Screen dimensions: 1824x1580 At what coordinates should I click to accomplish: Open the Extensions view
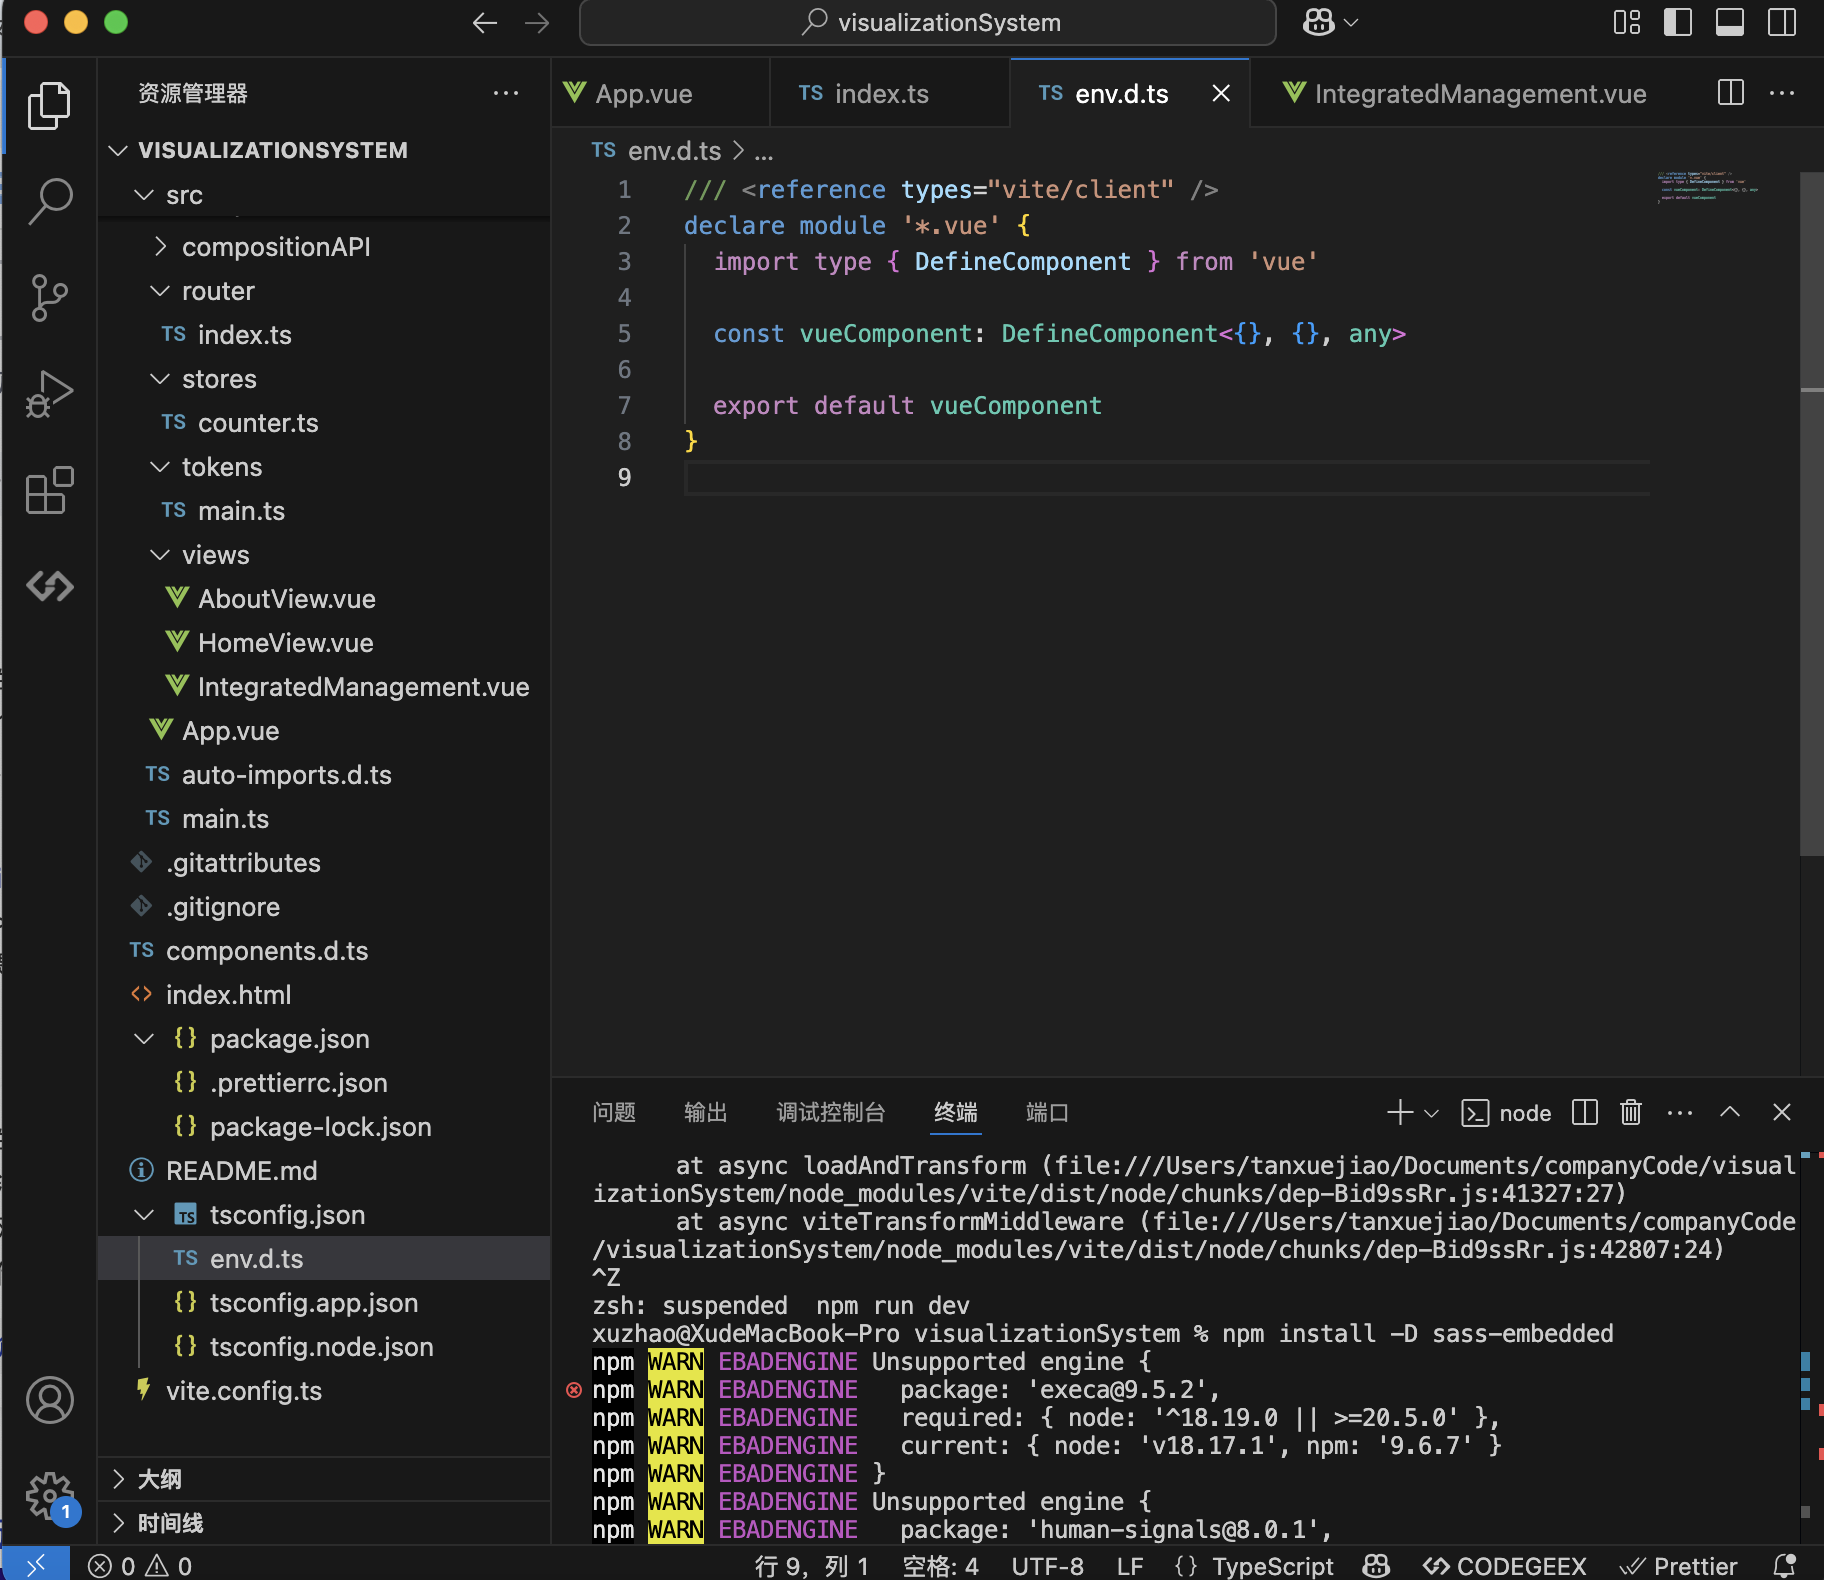click(x=49, y=490)
